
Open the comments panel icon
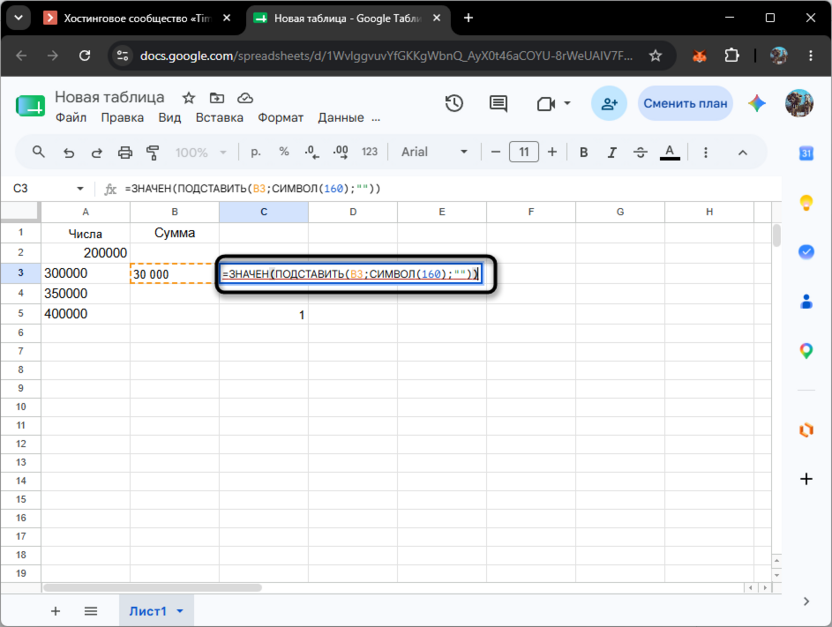click(x=498, y=103)
